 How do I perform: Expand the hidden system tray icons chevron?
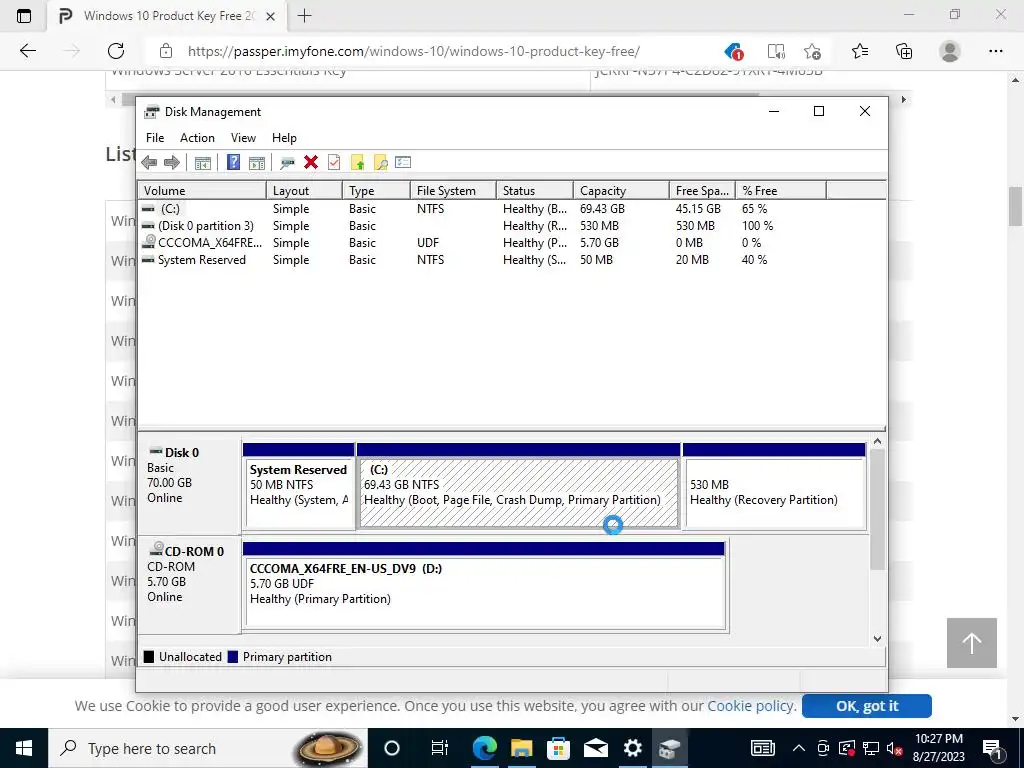(x=799, y=748)
